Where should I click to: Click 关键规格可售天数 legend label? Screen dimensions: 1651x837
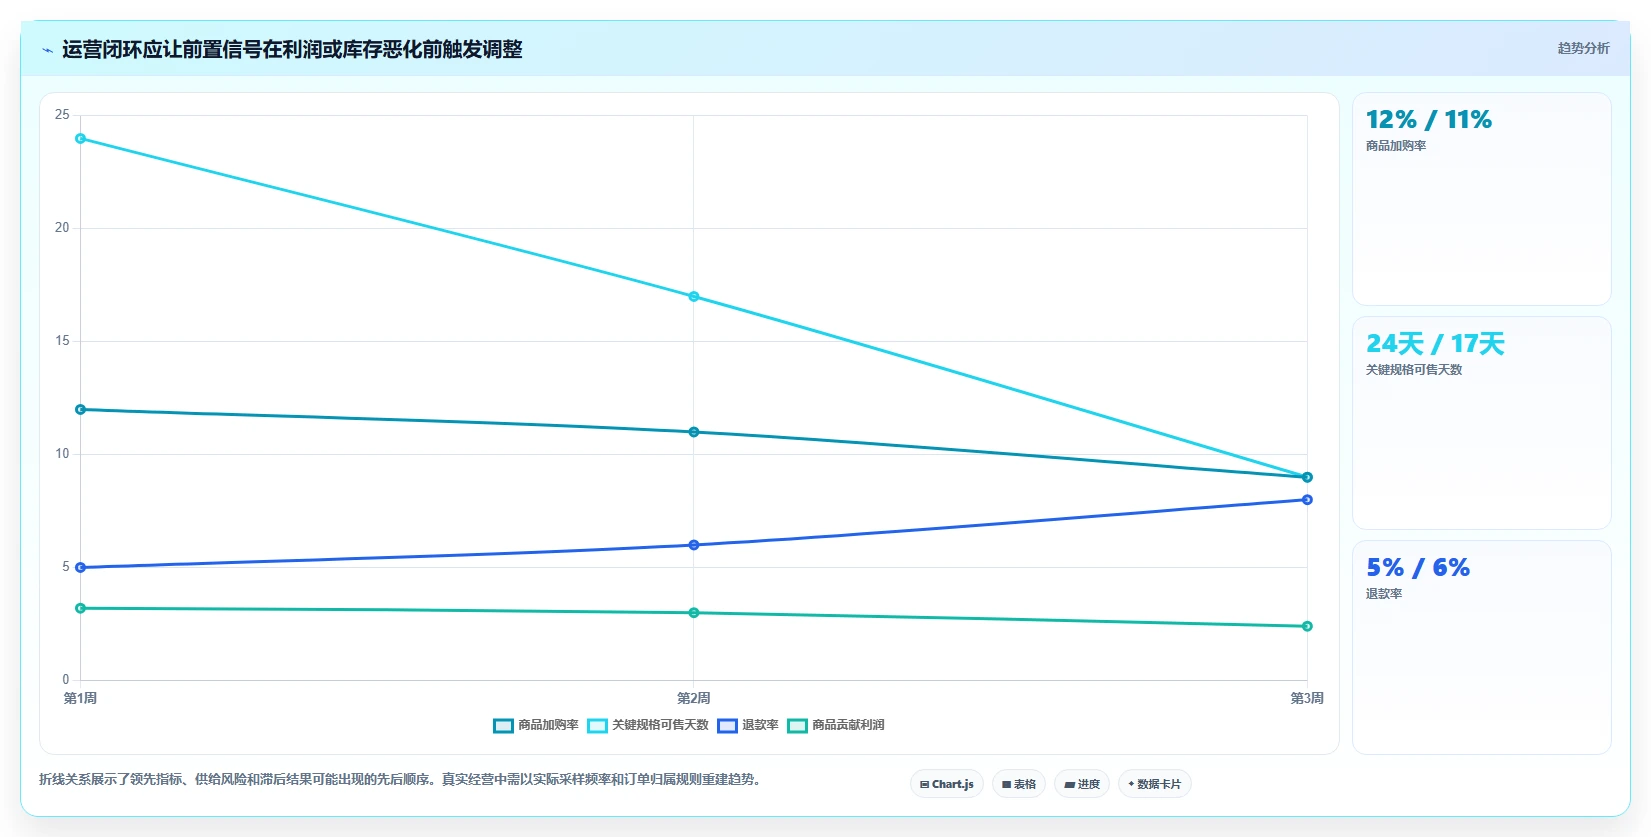tap(660, 725)
